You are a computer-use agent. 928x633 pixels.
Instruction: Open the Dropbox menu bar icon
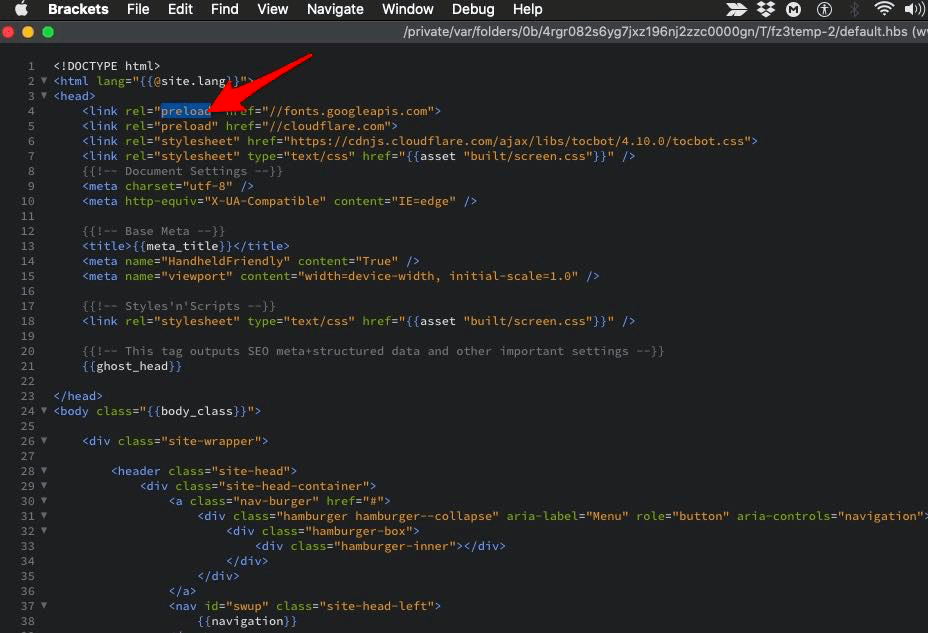766,9
